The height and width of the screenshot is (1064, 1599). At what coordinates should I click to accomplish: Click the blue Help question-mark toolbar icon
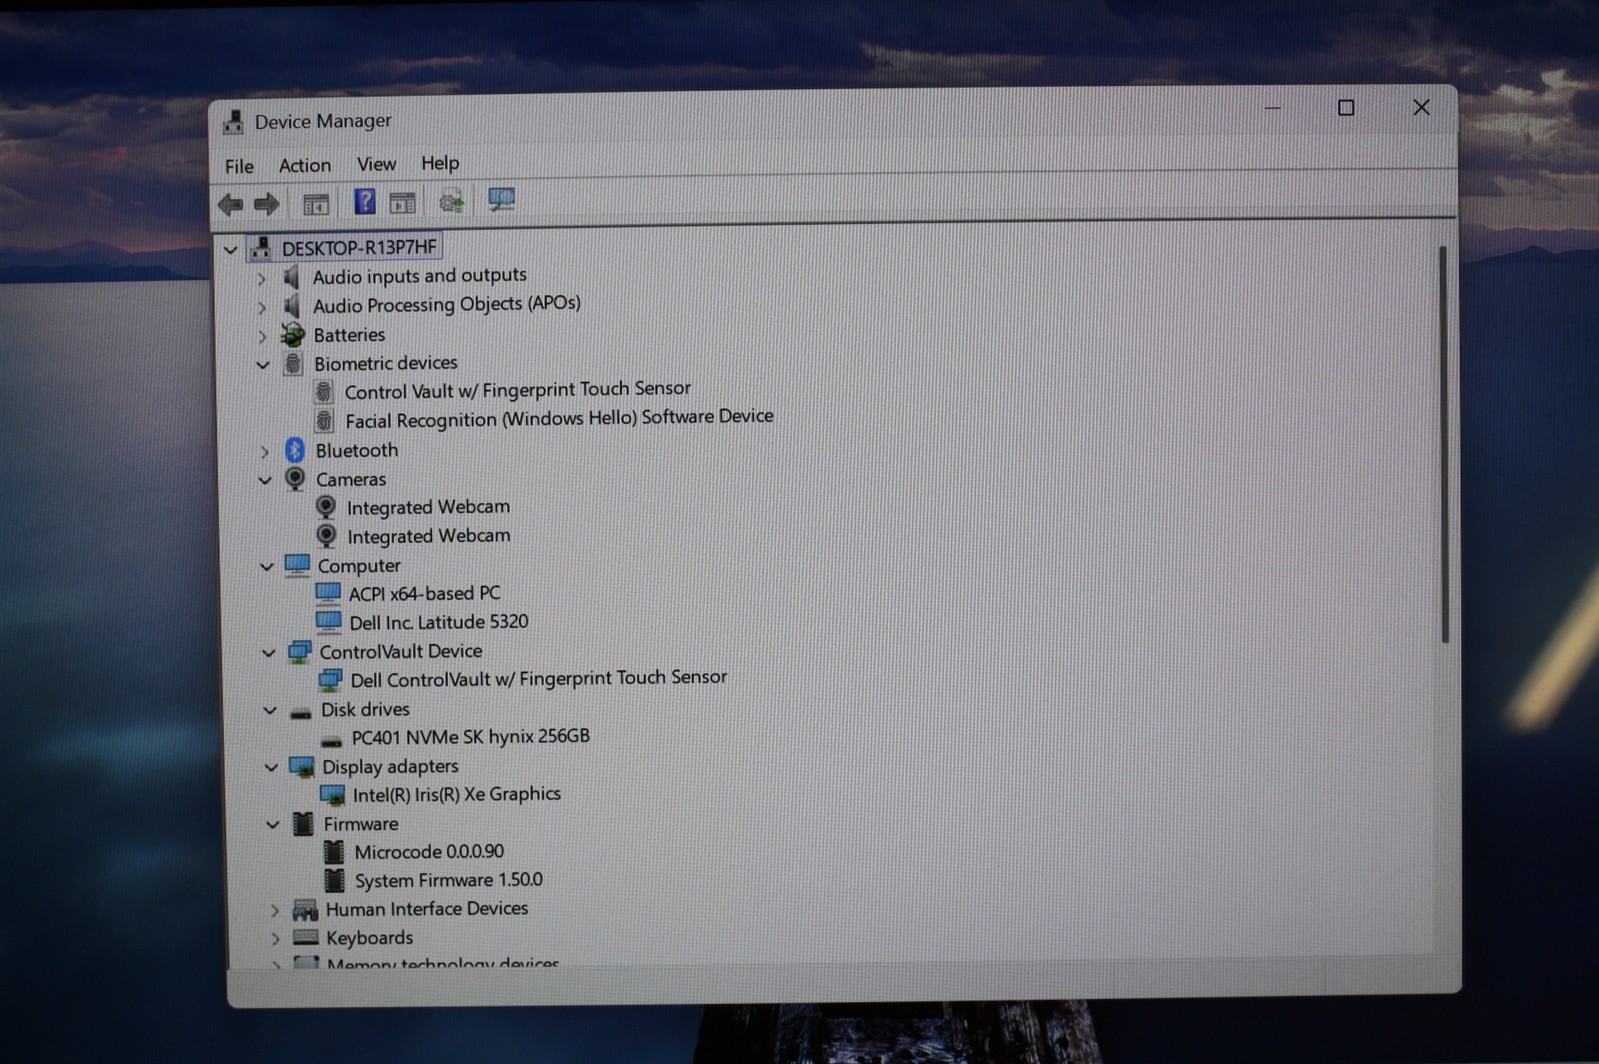(x=365, y=202)
